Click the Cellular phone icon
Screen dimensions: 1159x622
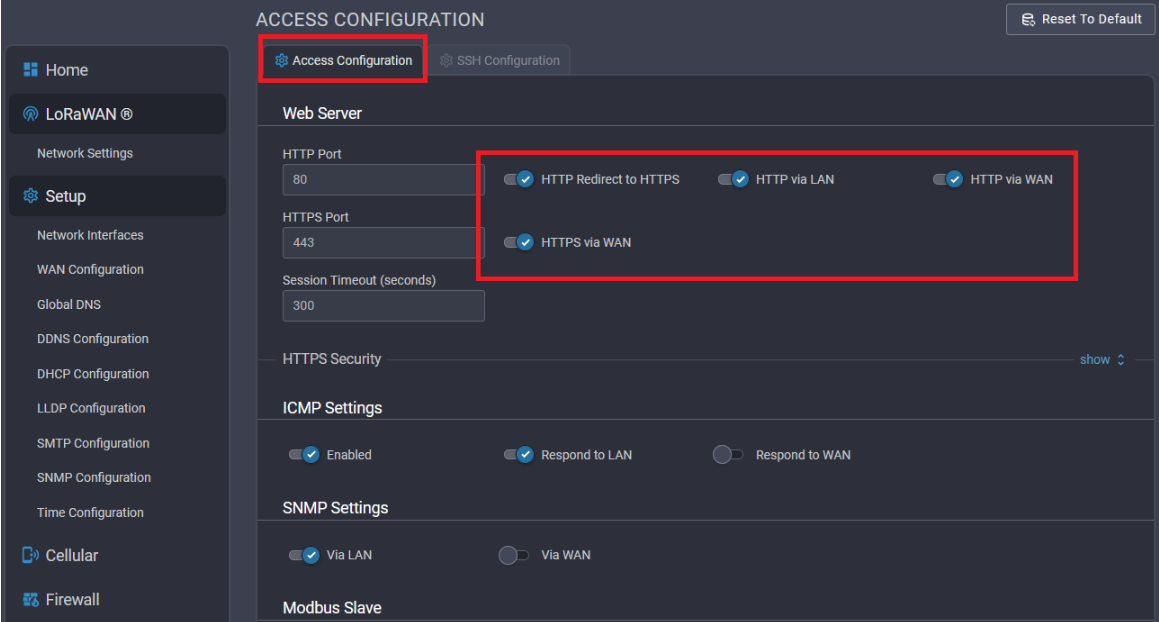[x=30, y=555]
